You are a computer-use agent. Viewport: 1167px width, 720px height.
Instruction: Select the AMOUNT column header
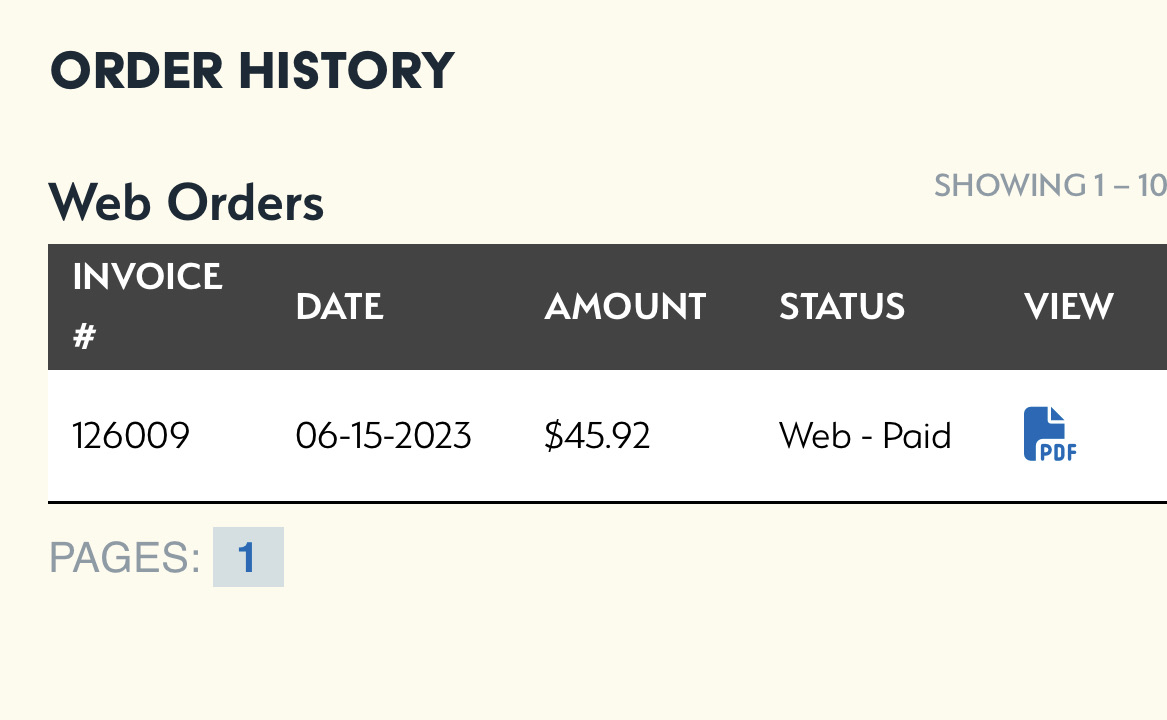click(625, 307)
